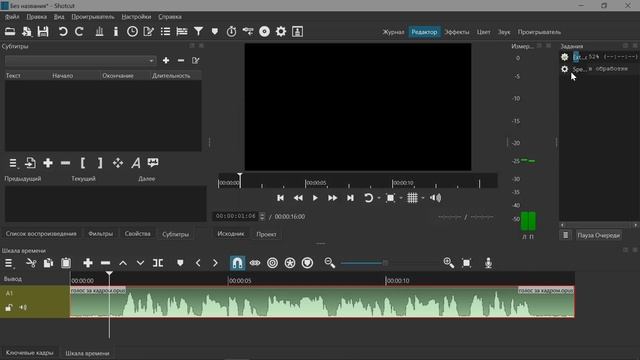Open the timeline hamburger menu
Image resolution: width=640 pixels, height=360 pixels.
(9, 263)
